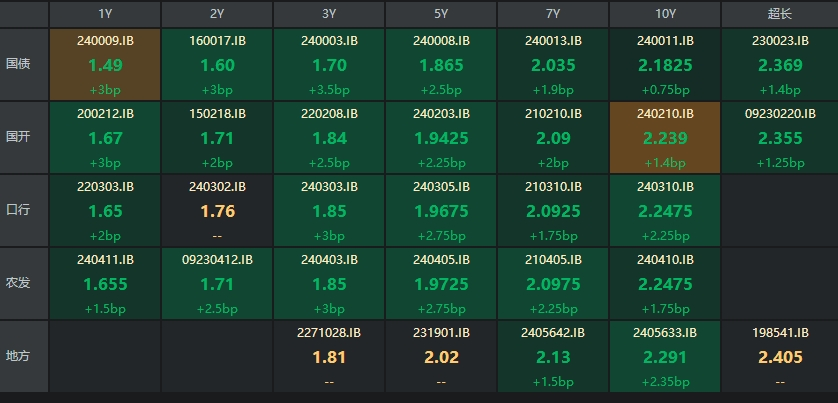Click yield 1.9675 for 口行 5Y
The width and height of the screenshot is (838, 403).
441,211
